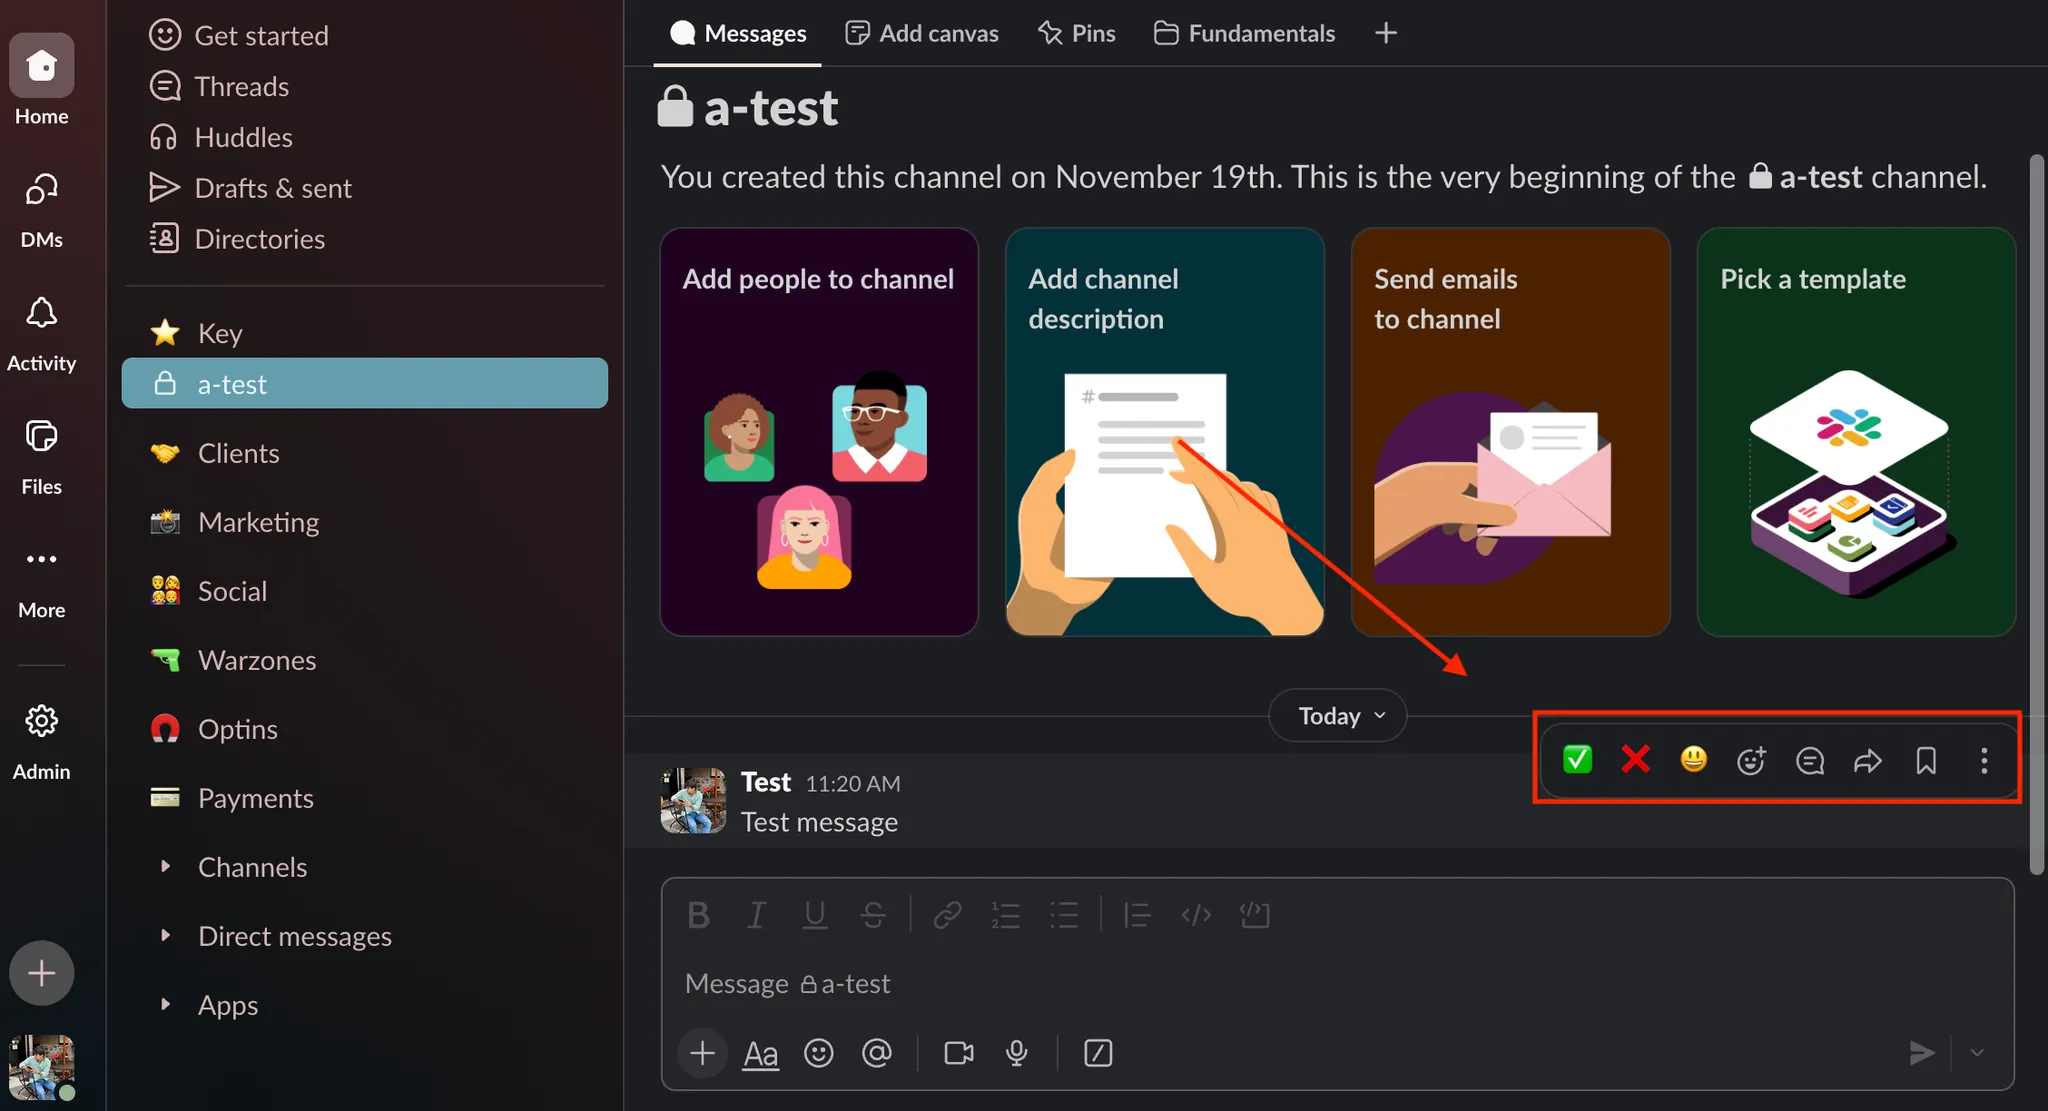Screen dimensions: 2048x1111
Task: Forward the Test message
Action: pyautogui.click(x=1867, y=760)
